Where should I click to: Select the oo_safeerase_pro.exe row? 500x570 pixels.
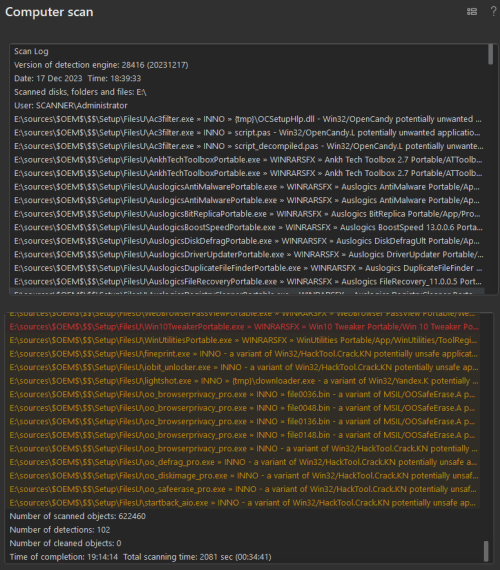pos(243,489)
